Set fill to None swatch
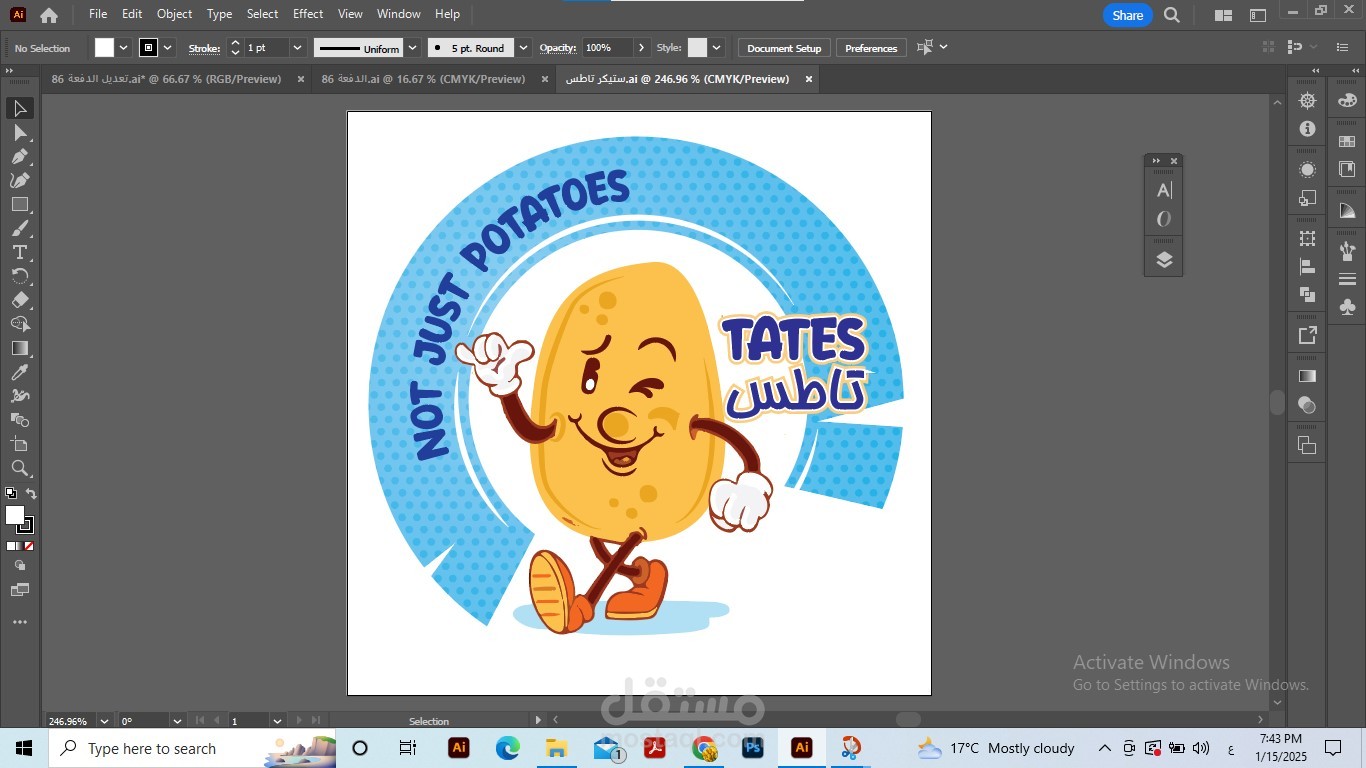 pos(28,546)
